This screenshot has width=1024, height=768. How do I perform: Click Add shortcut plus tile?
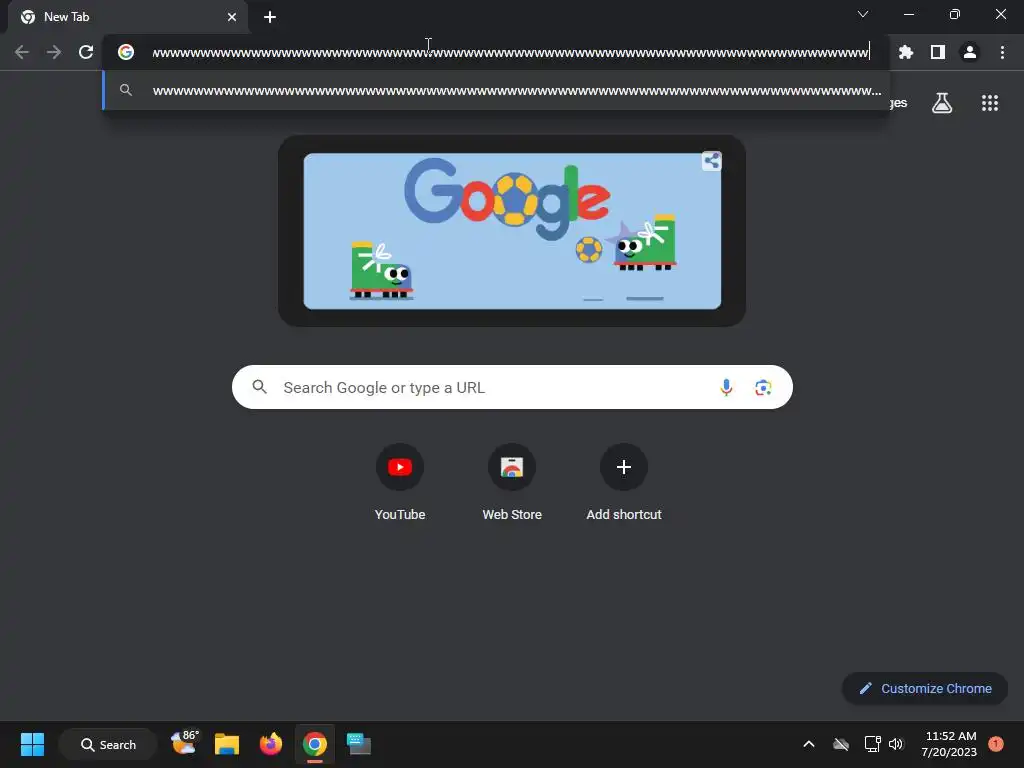point(624,483)
